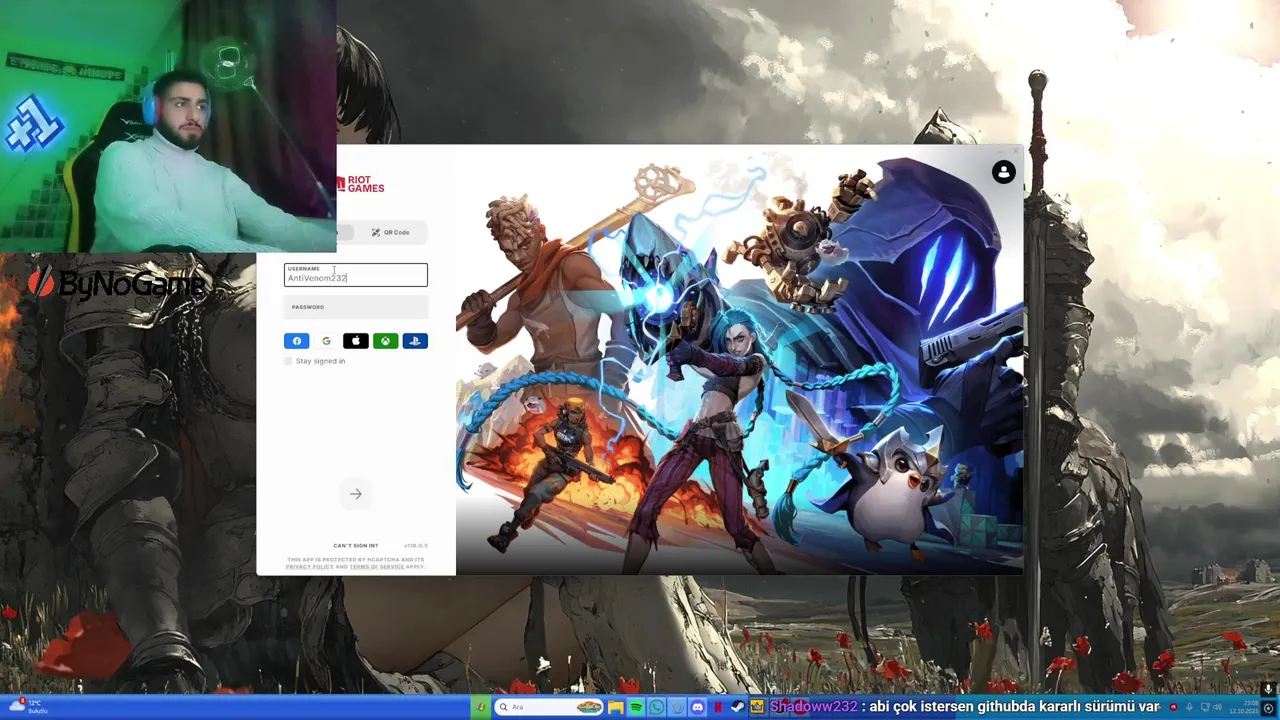Open the Terms of Service link

(x=377, y=567)
